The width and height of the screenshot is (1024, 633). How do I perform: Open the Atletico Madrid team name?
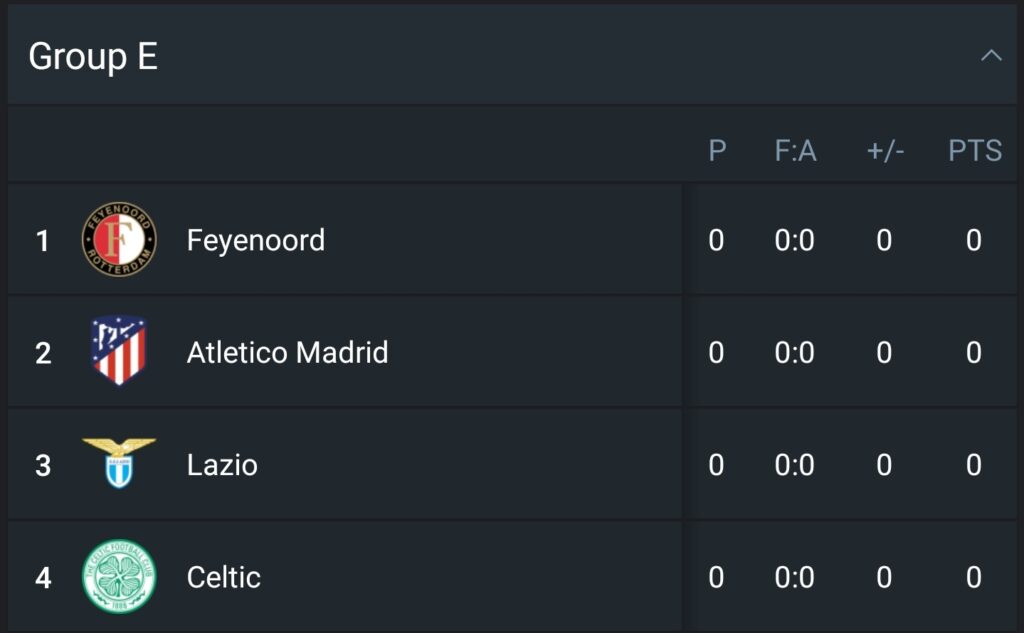click(x=287, y=352)
